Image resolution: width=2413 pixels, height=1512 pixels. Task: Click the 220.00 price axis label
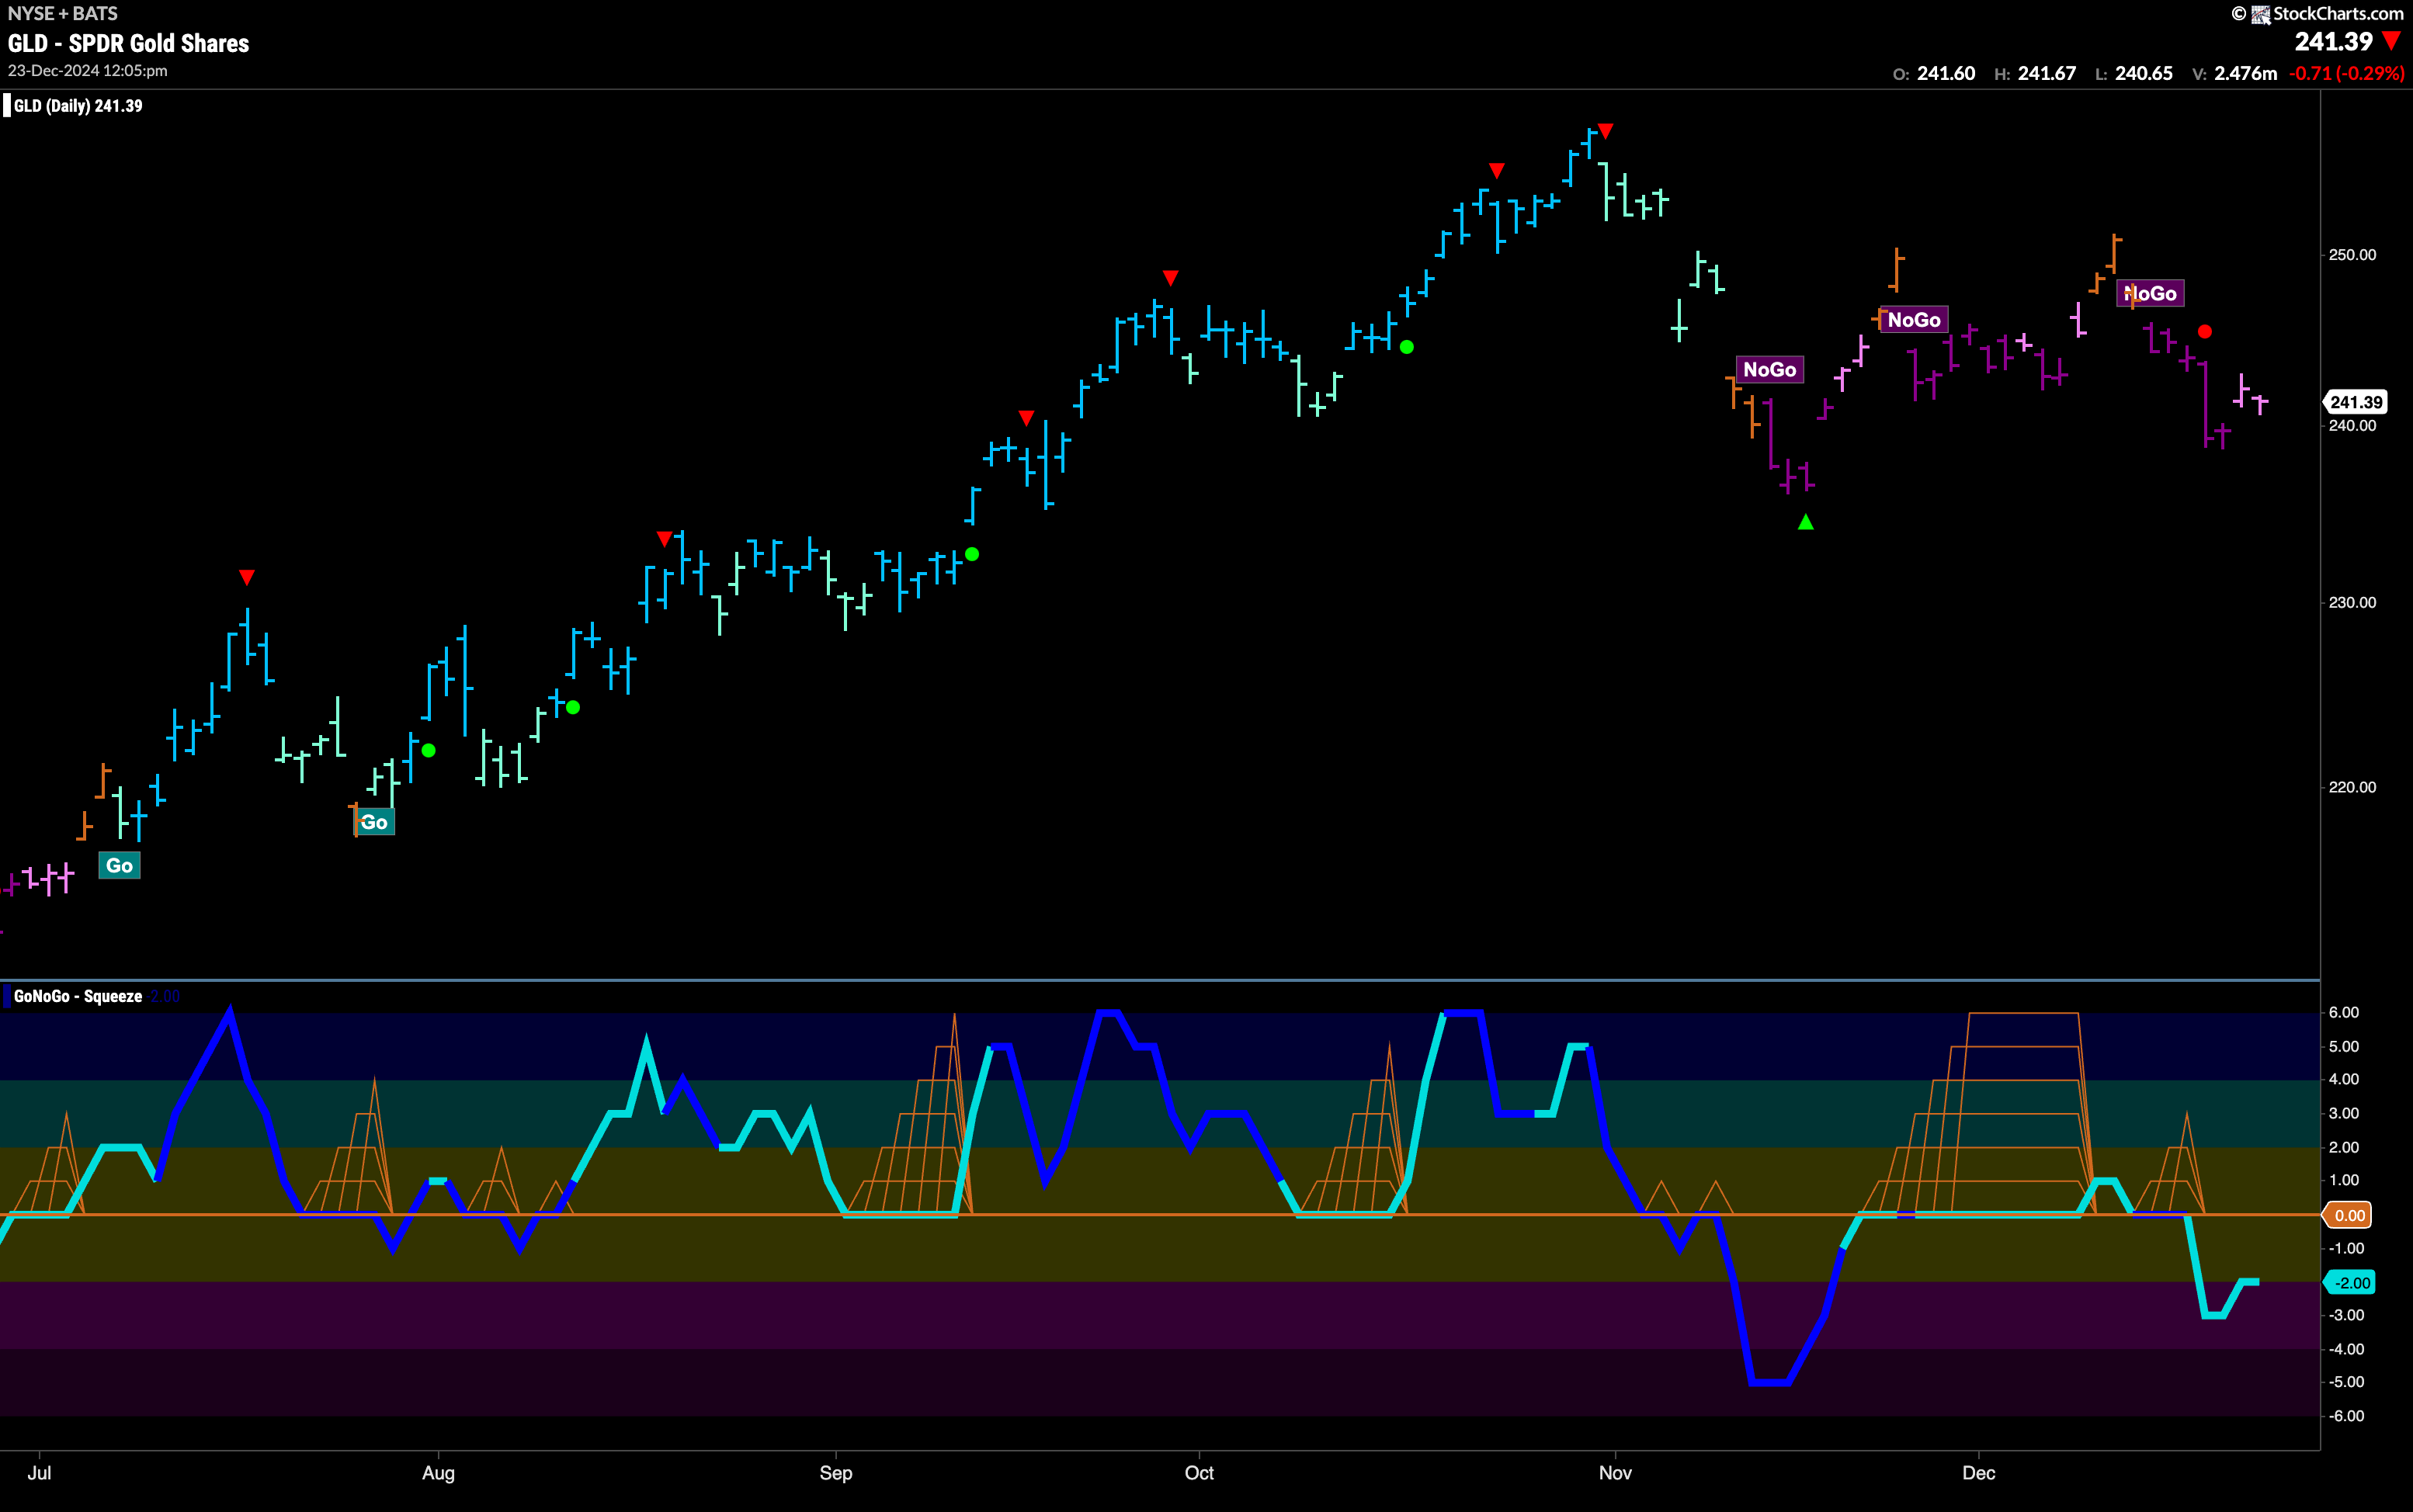2352,787
